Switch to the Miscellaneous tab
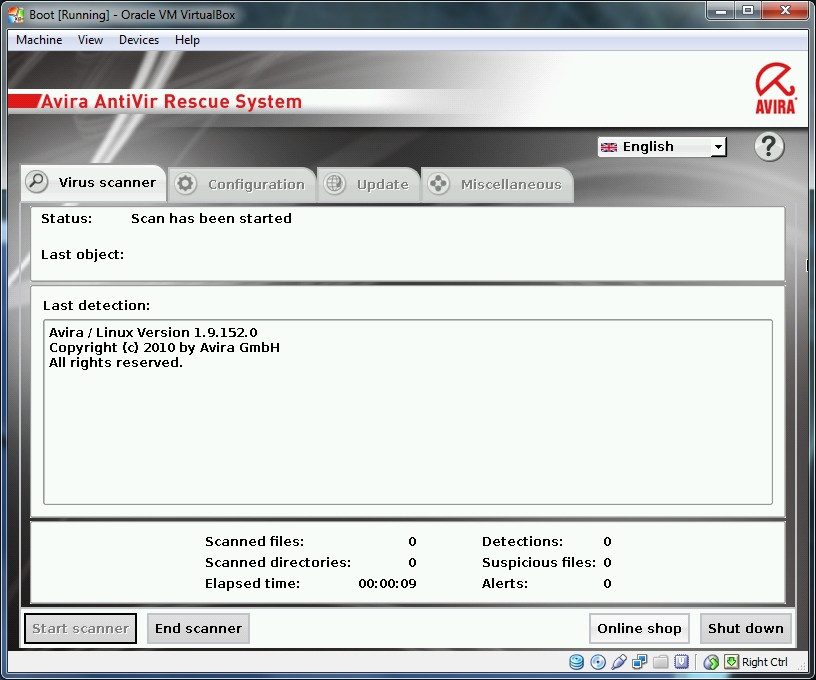 496,184
